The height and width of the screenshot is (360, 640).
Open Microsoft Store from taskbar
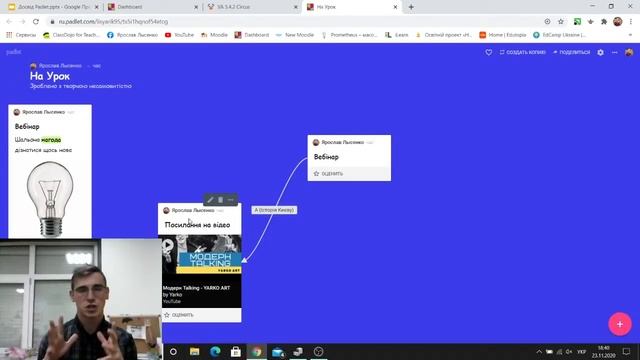pos(236,351)
